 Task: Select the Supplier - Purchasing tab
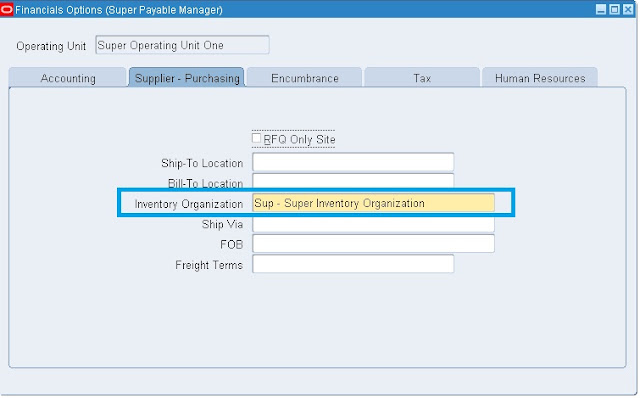187,78
